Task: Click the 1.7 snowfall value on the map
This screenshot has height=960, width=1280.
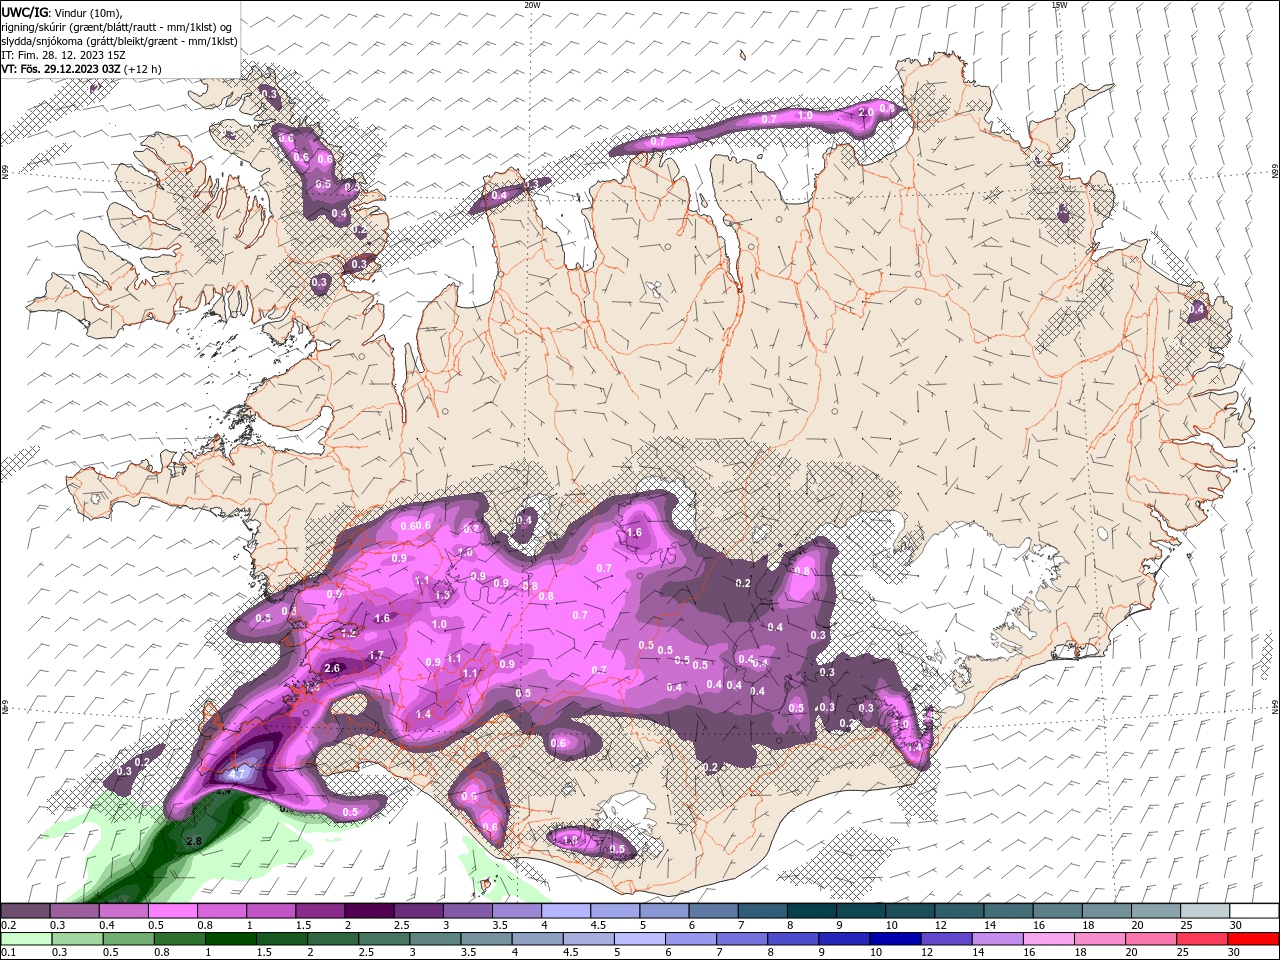Action: [x=376, y=656]
